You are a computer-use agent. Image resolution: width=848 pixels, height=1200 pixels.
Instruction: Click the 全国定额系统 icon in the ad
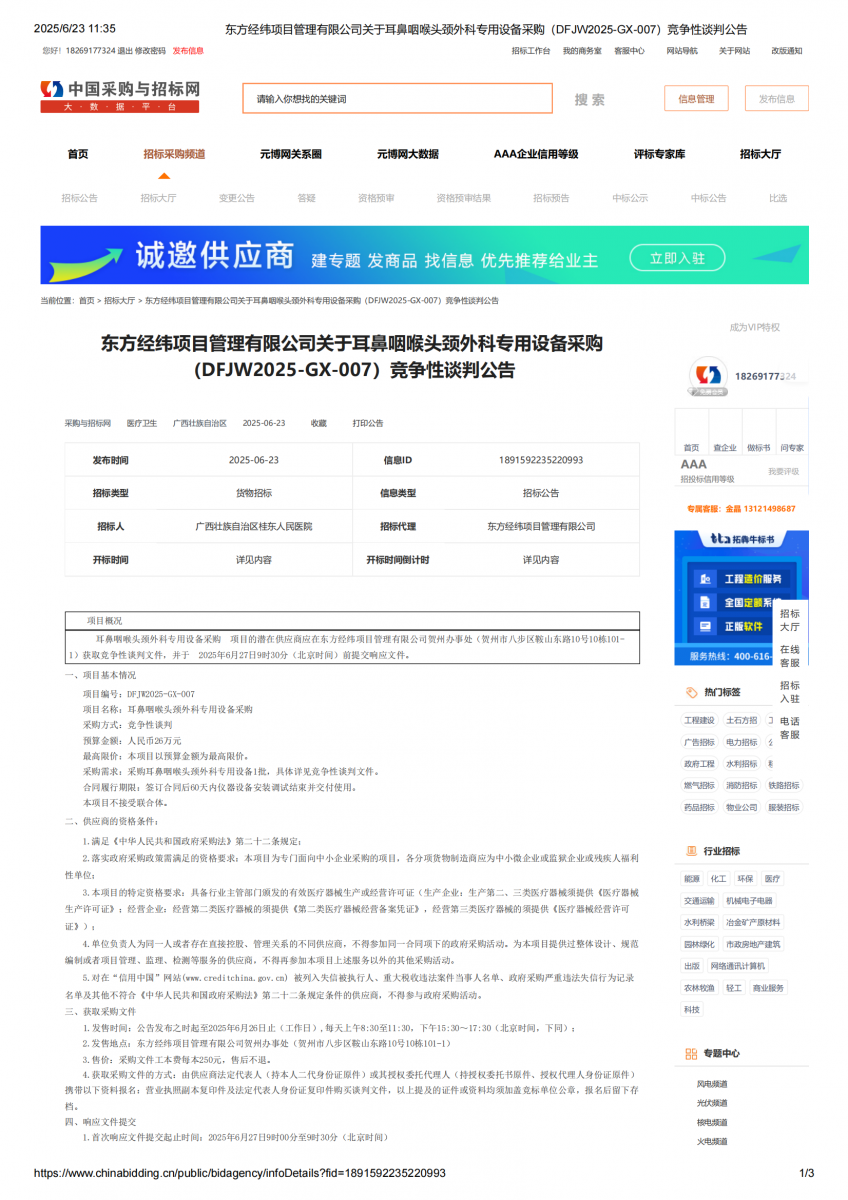[706, 603]
